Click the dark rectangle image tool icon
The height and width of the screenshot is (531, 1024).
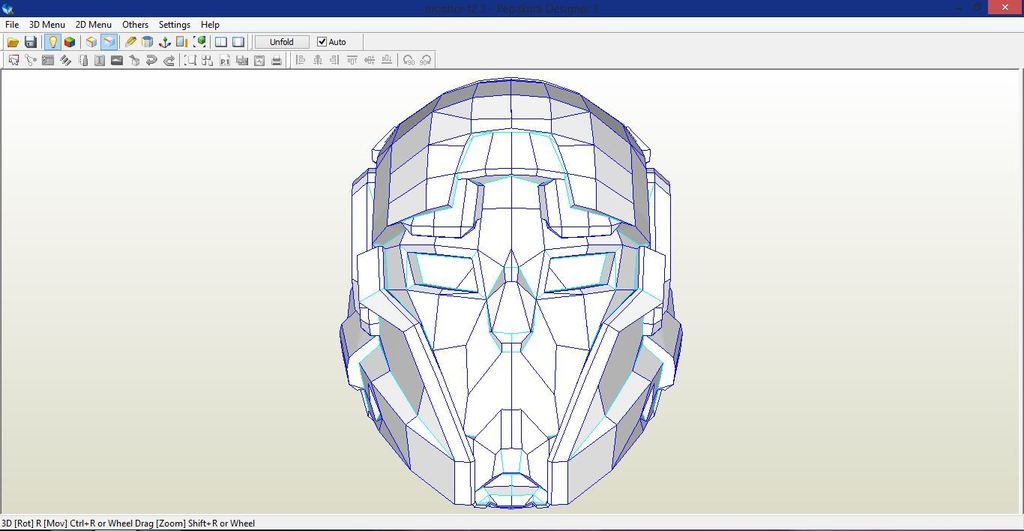(117, 60)
